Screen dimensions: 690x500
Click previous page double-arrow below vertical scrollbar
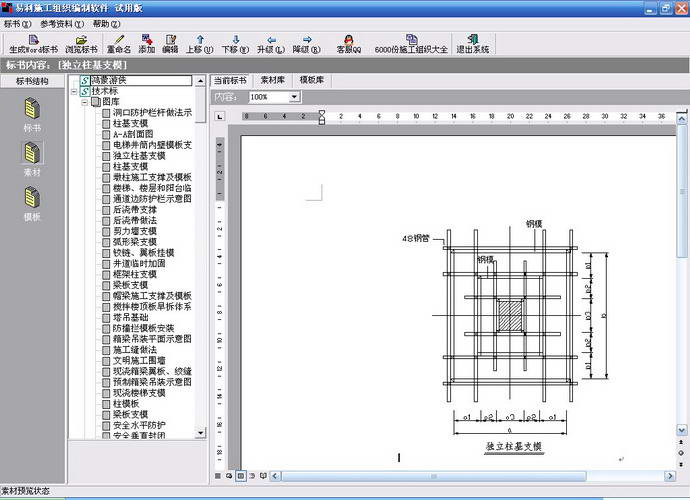[681, 442]
